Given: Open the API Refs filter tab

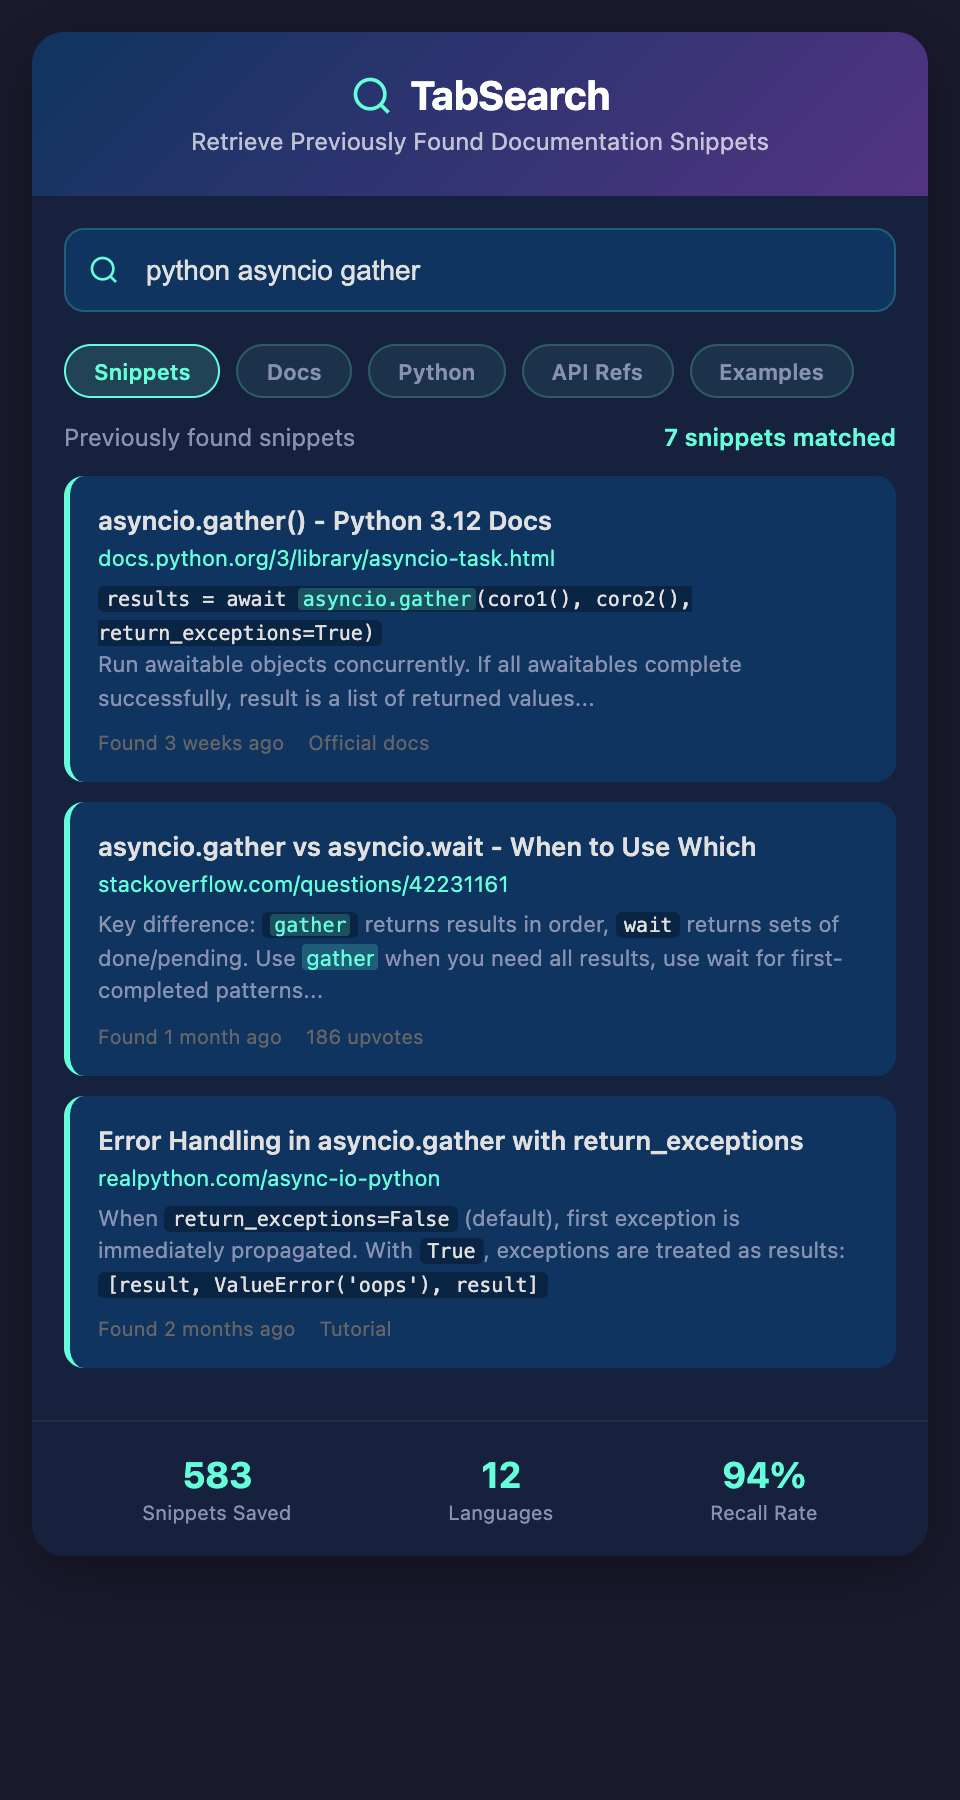Looking at the screenshot, I should click(597, 372).
